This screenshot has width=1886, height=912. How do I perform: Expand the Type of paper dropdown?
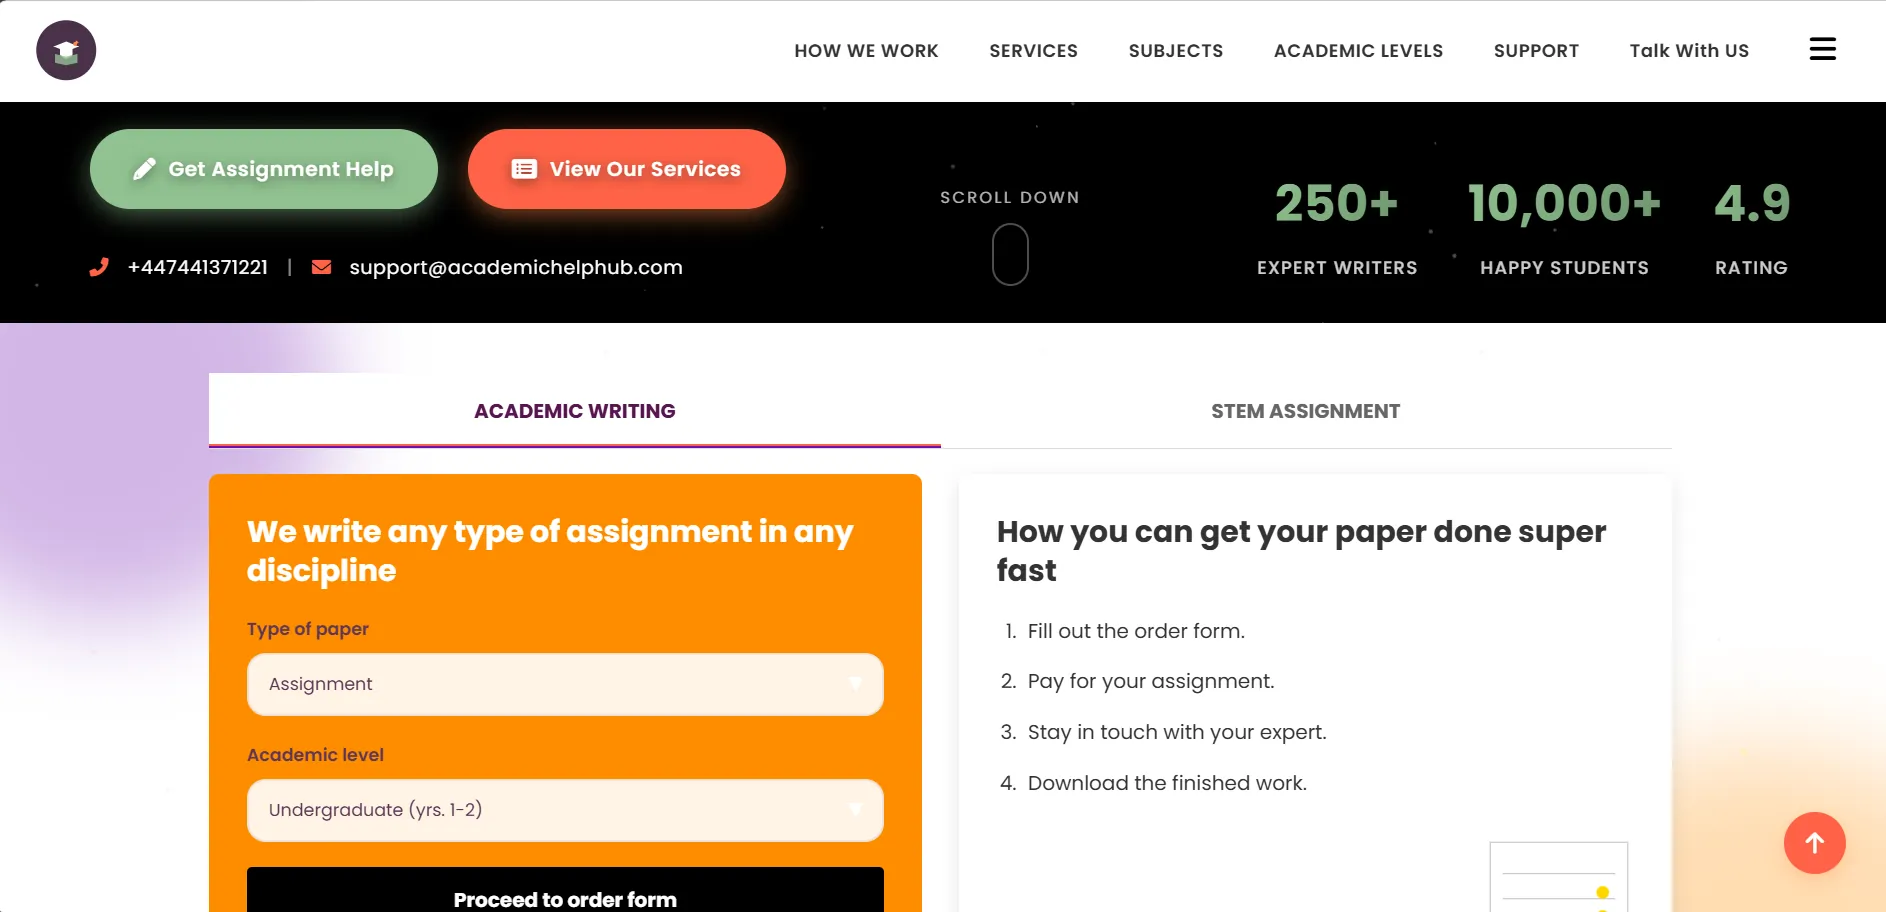pyautogui.click(x=565, y=684)
